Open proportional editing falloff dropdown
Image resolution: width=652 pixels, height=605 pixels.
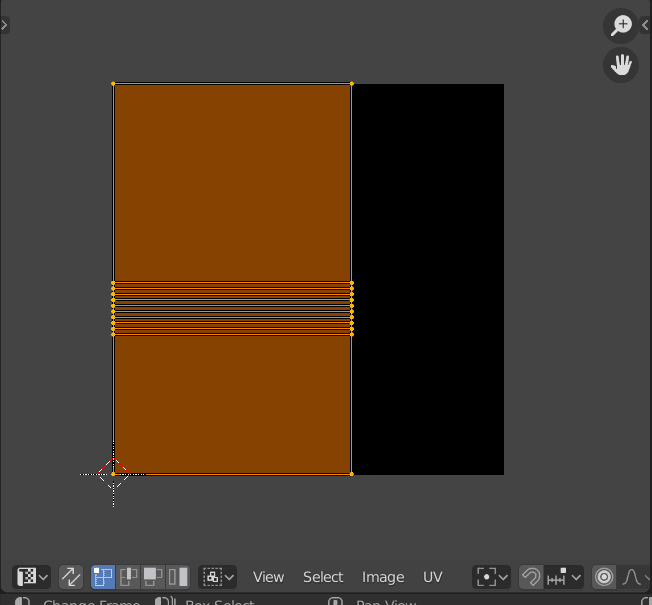(x=635, y=577)
